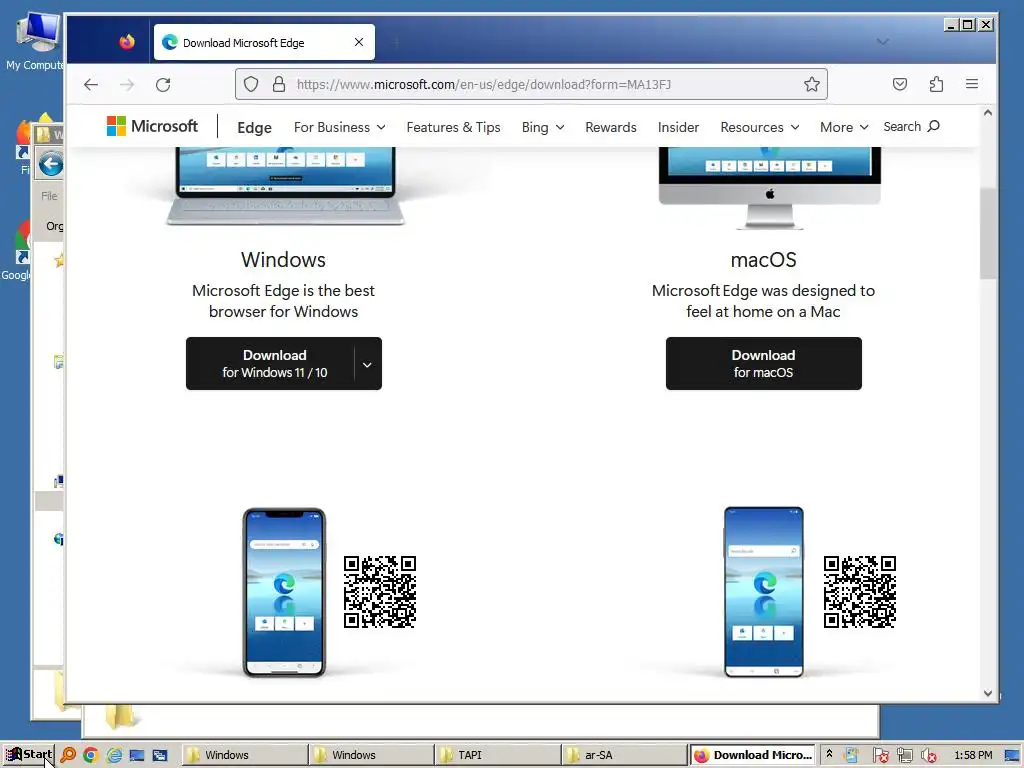The image size is (1024, 768).
Task: Expand the For Business menu
Action: tap(340, 127)
